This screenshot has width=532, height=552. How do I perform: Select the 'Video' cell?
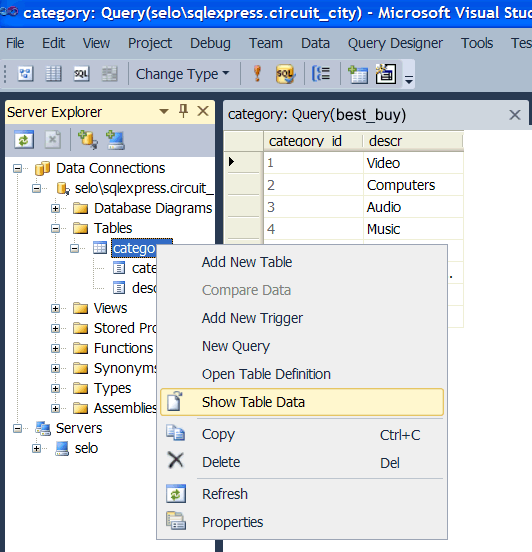pos(413,163)
